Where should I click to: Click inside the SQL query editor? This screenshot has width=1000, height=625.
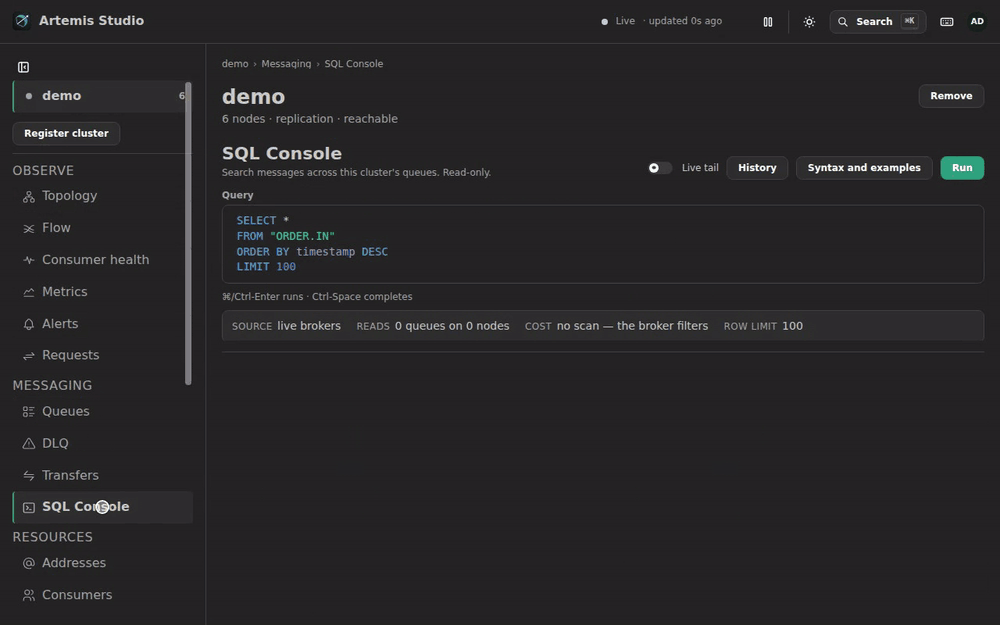(603, 244)
